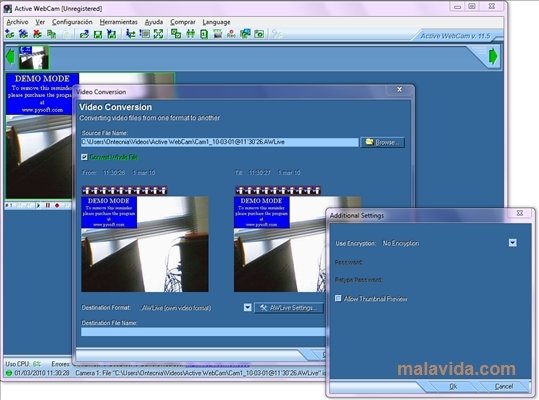Click the Till filmstrip timeline bar
This screenshot has height=400, width=539.
[277, 190]
